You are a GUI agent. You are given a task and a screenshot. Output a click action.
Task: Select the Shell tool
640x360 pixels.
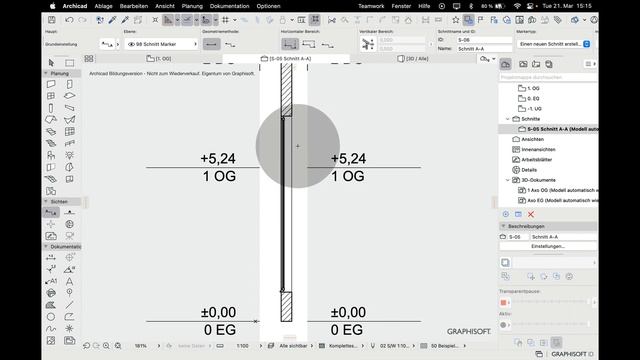pos(70,120)
